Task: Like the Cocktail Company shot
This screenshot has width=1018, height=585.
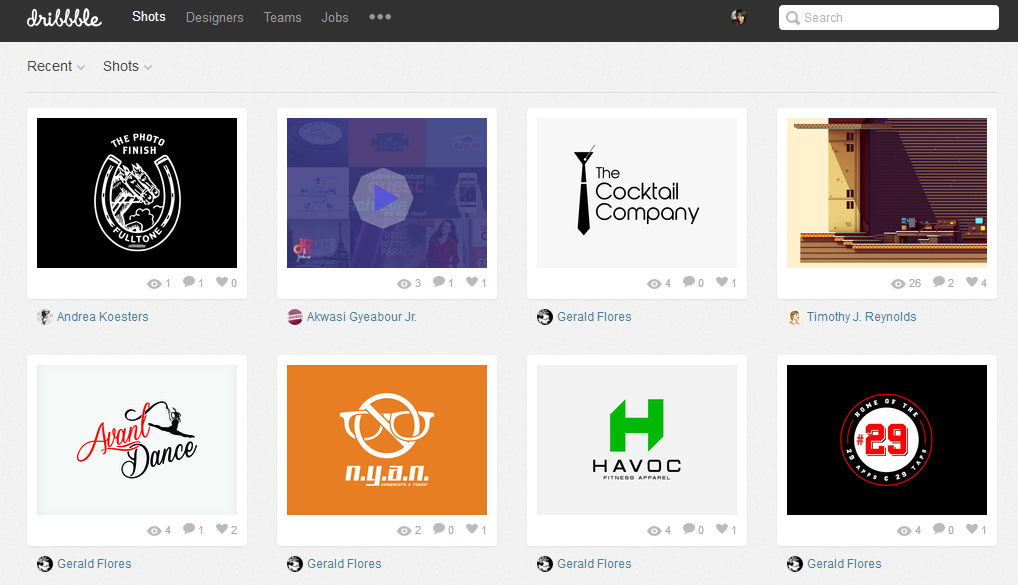Action: click(x=722, y=282)
